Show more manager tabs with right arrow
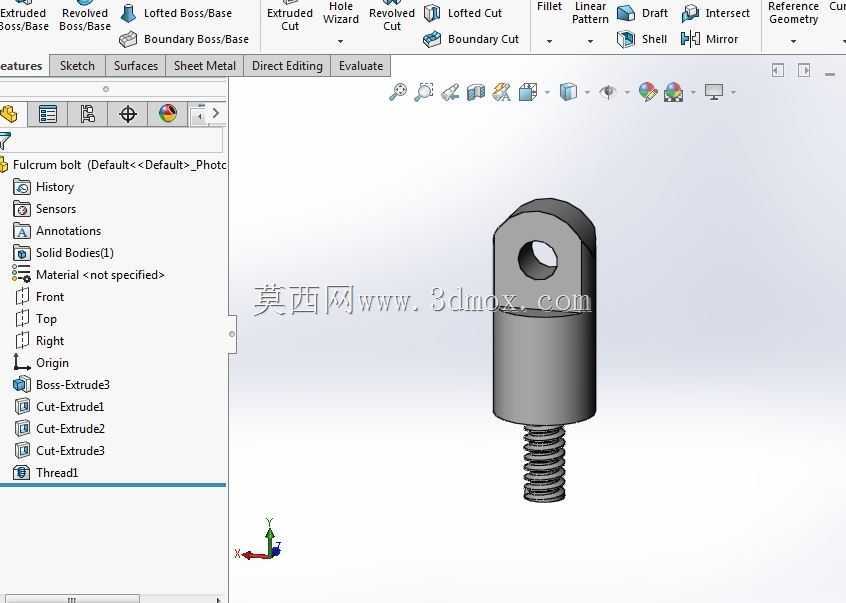 [x=216, y=113]
